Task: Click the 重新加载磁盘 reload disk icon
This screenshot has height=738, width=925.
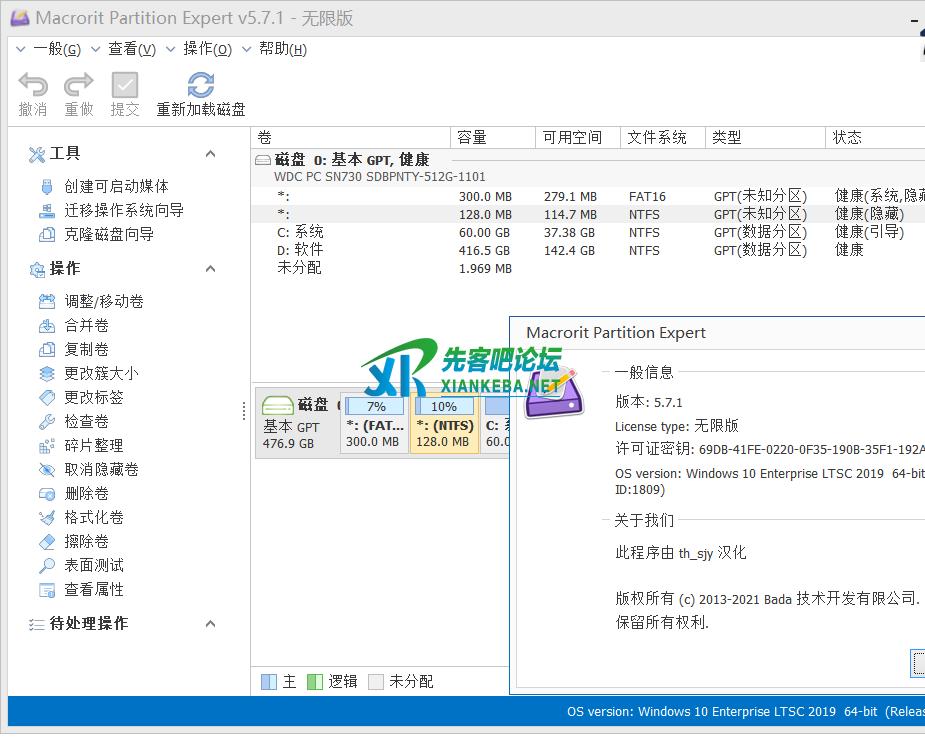Action: [x=201, y=85]
